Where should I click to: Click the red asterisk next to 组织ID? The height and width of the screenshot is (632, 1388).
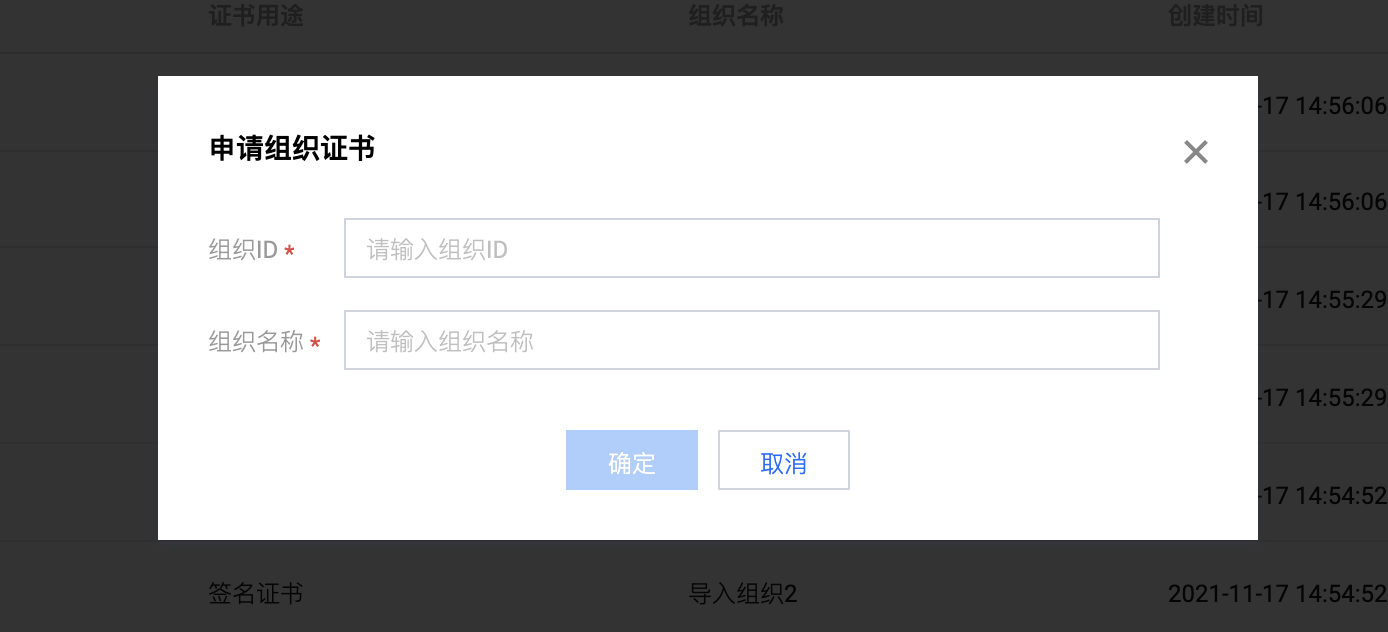click(x=289, y=251)
